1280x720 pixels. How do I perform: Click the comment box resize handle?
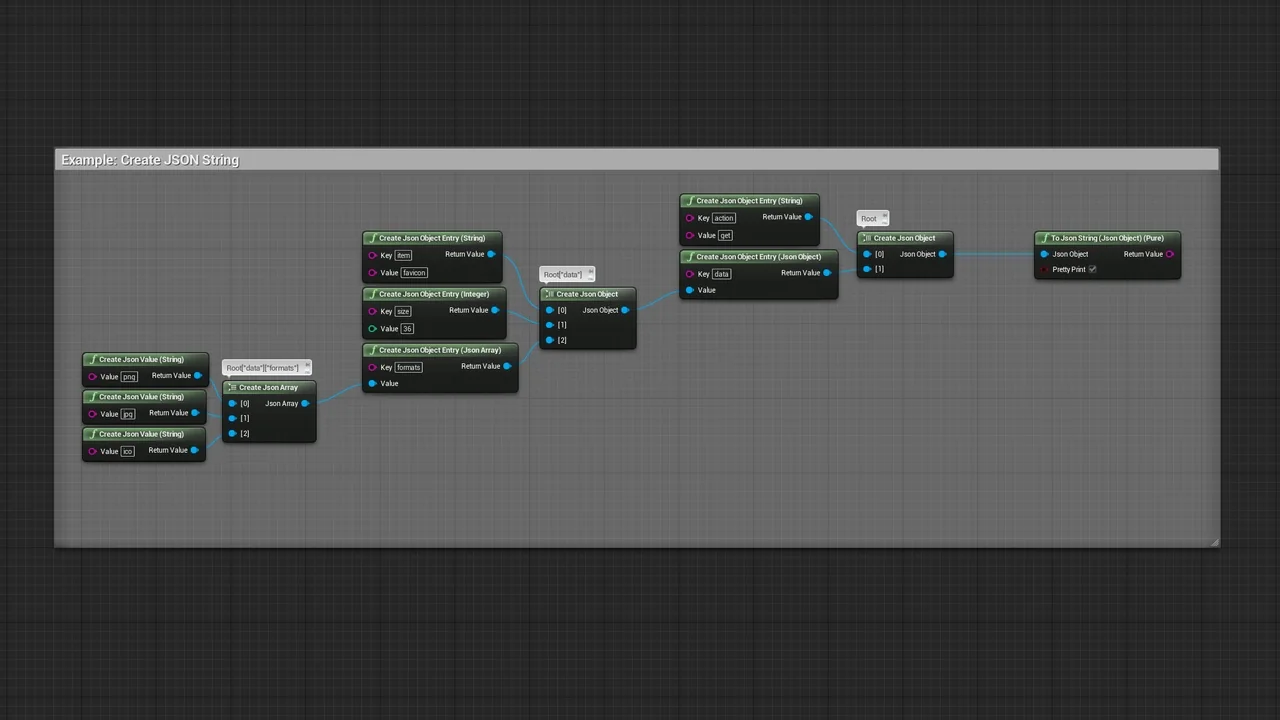(x=1214, y=542)
